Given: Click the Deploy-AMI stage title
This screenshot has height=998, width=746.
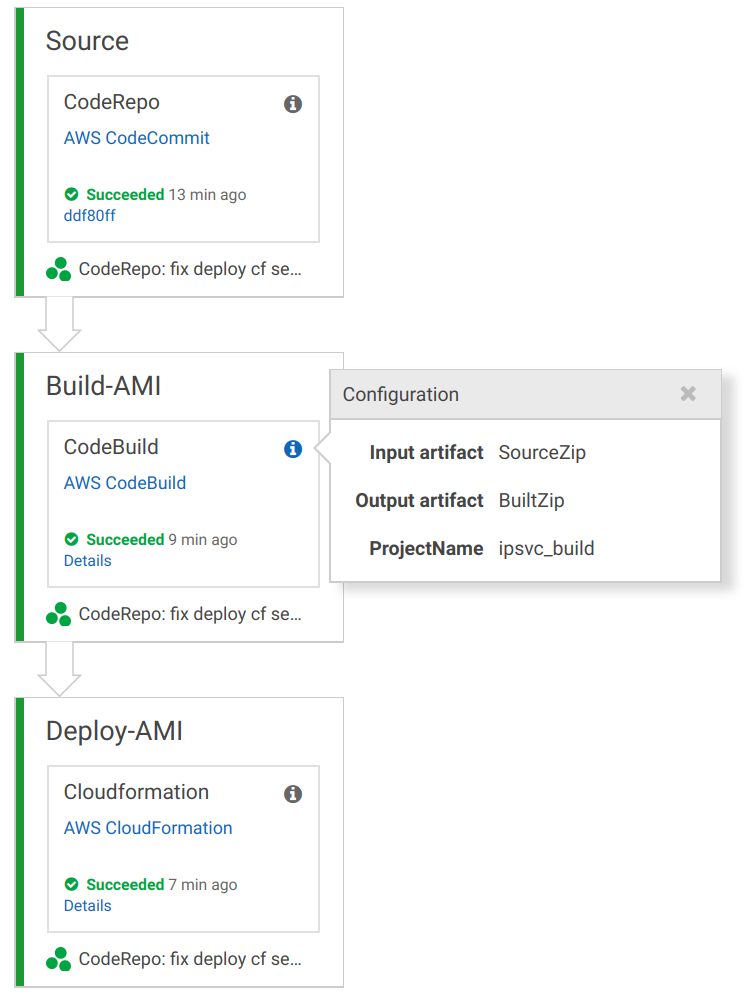Looking at the screenshot, I should coord(114,731).
